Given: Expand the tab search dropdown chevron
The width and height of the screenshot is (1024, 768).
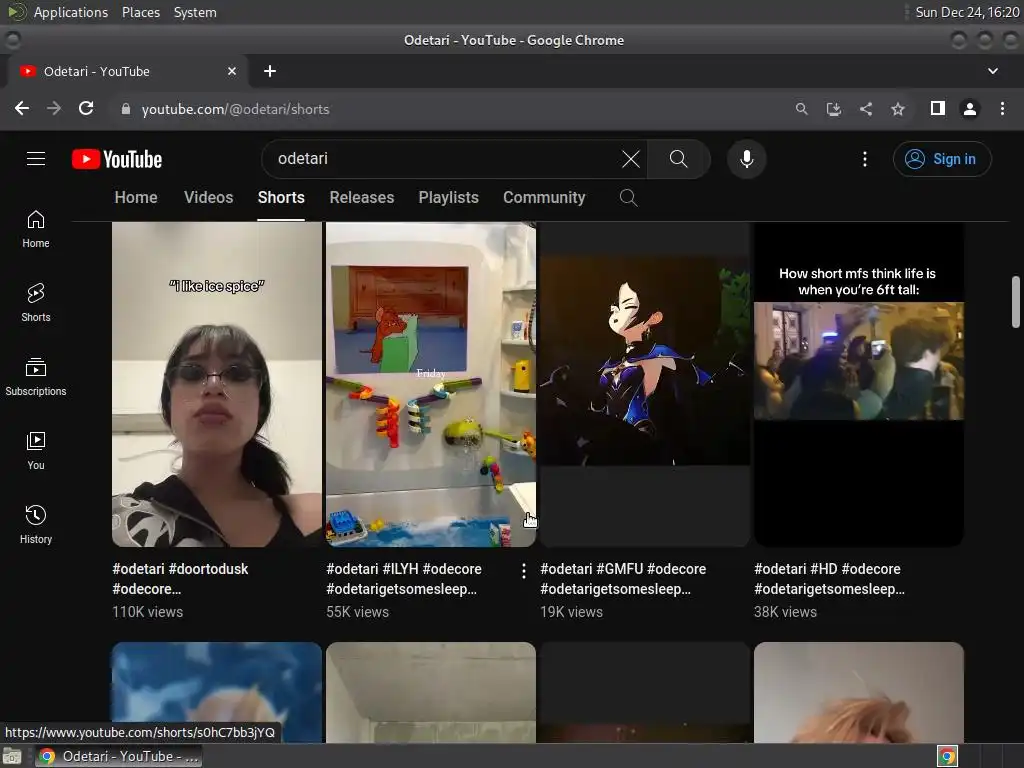Looking at the screenshot, I should click(x=993, y=71).
